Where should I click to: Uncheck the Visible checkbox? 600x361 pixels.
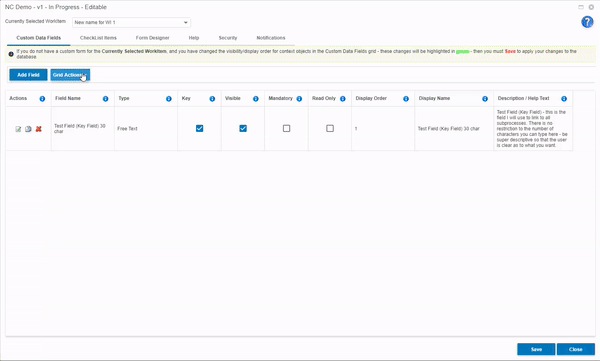point(243,129)
